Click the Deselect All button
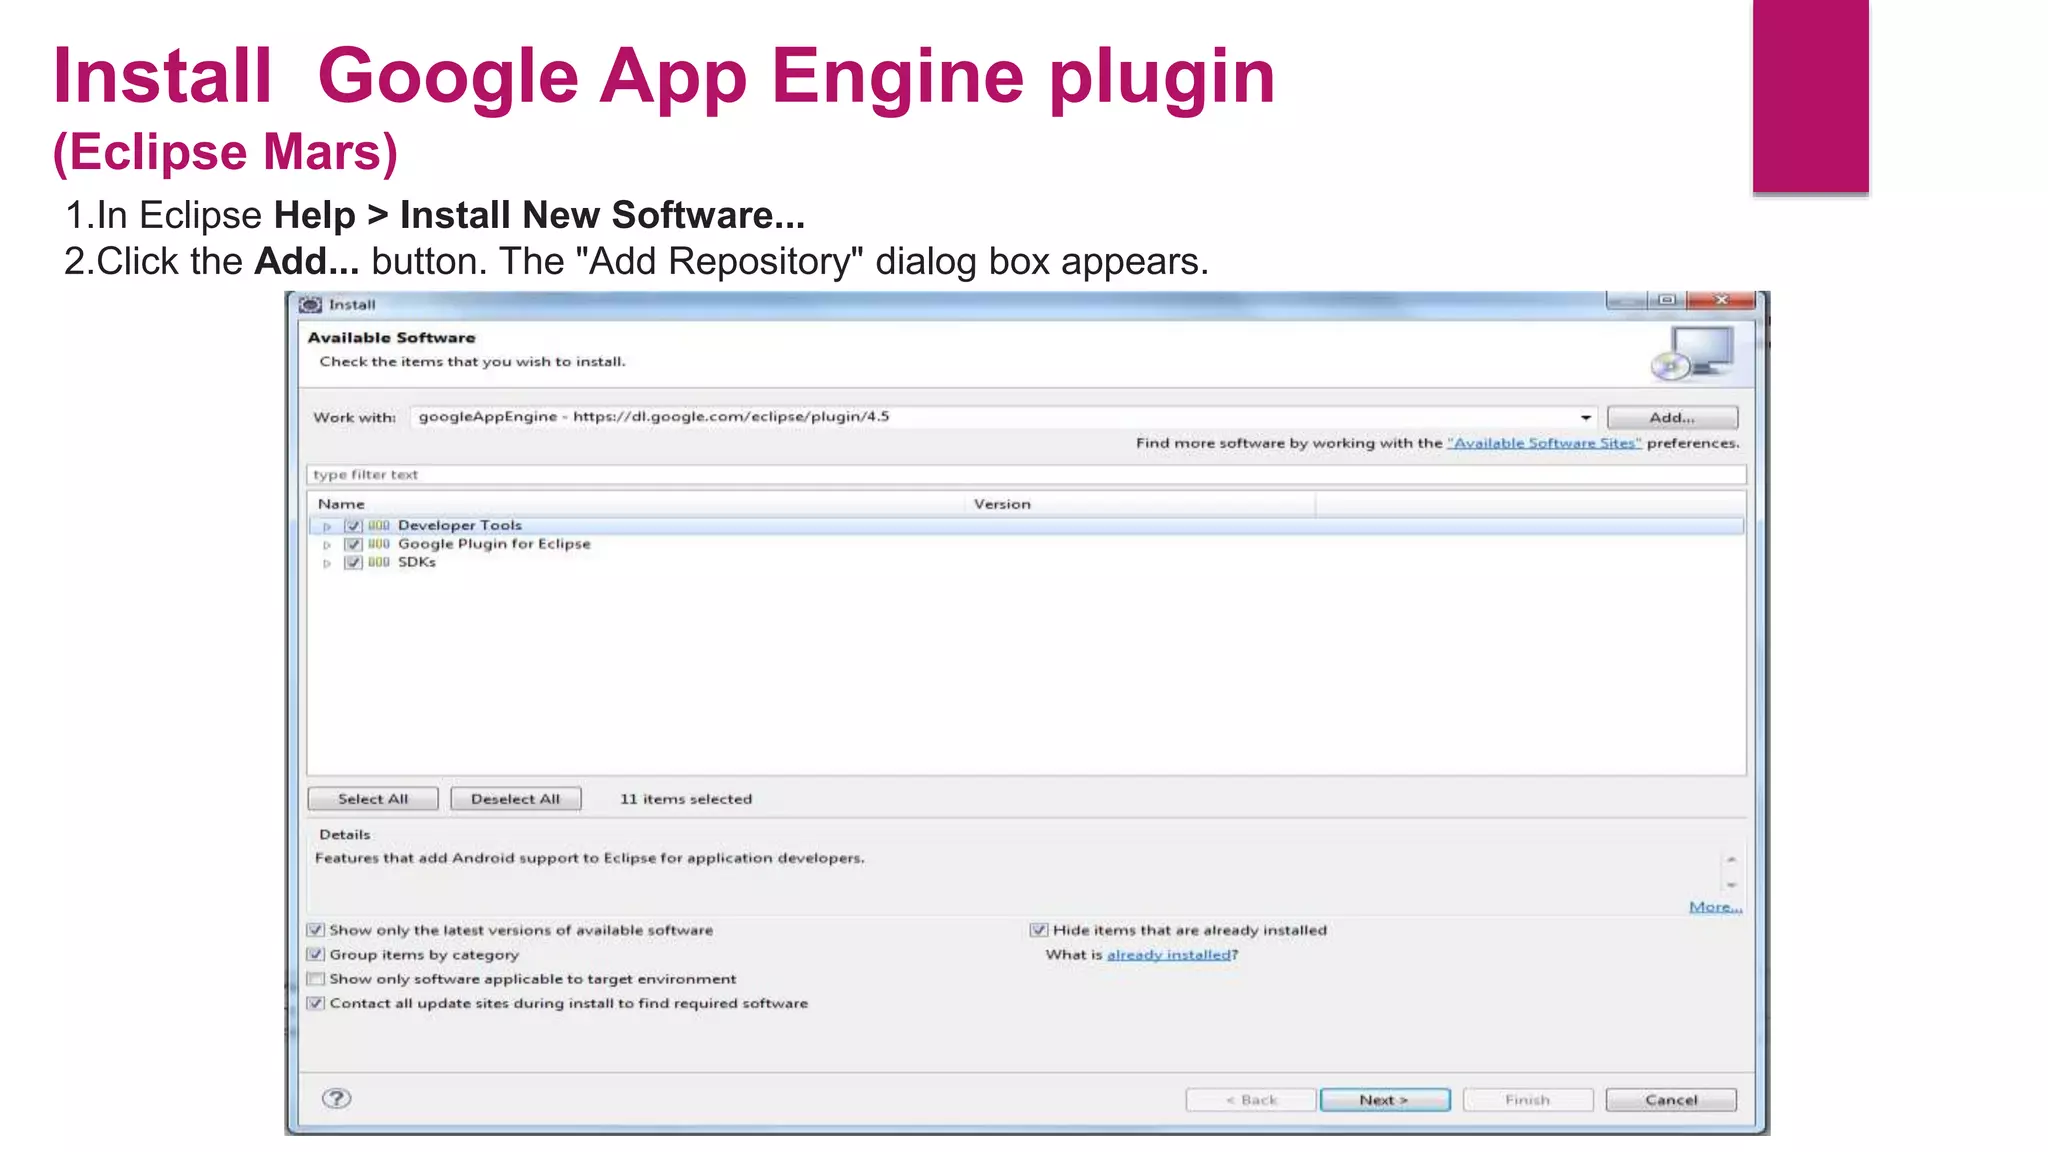This screenshot has height=1152, width=2048. click(515, 799)
